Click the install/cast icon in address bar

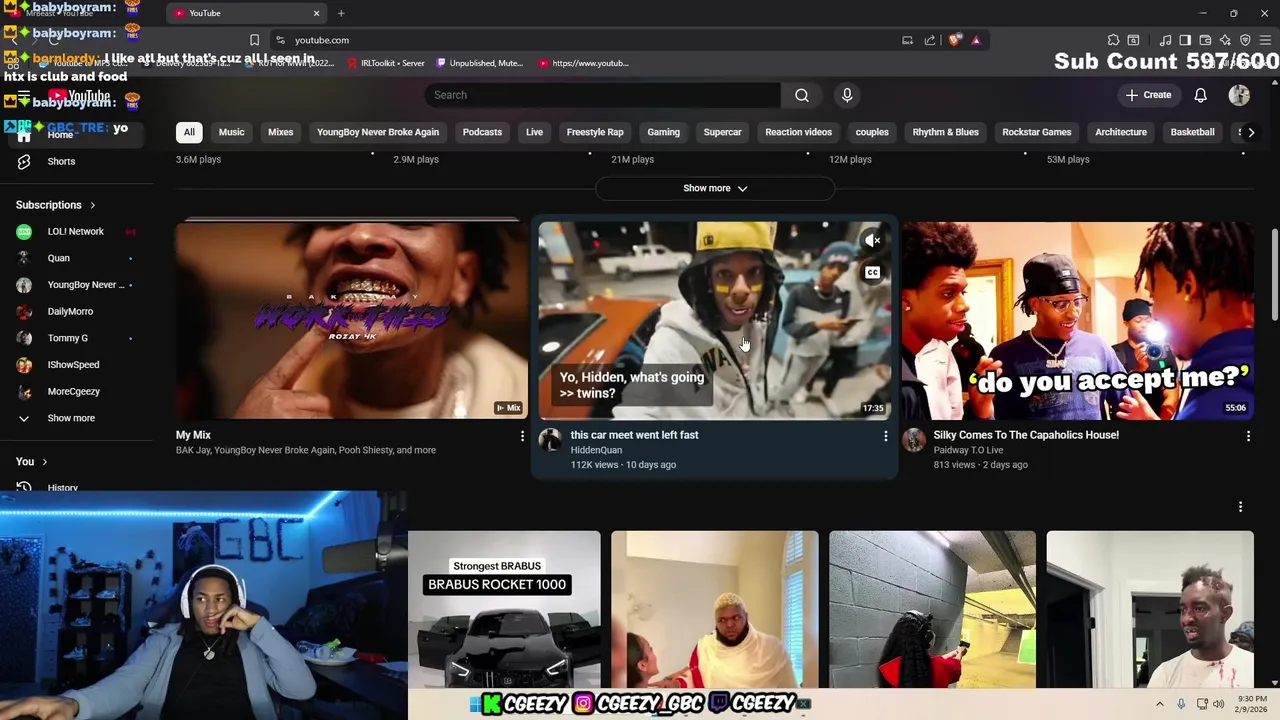pos(907,40)
